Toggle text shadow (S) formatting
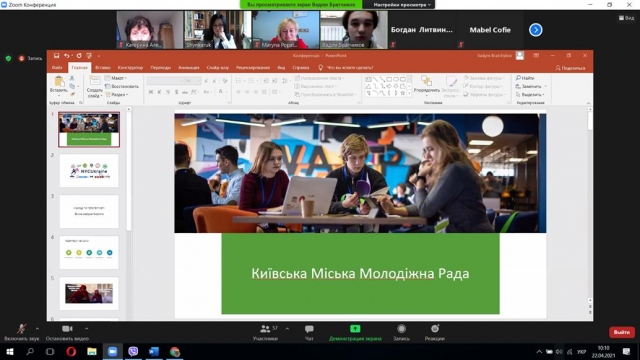The width and height of the screenshot is (640, 360). point(176,92)
